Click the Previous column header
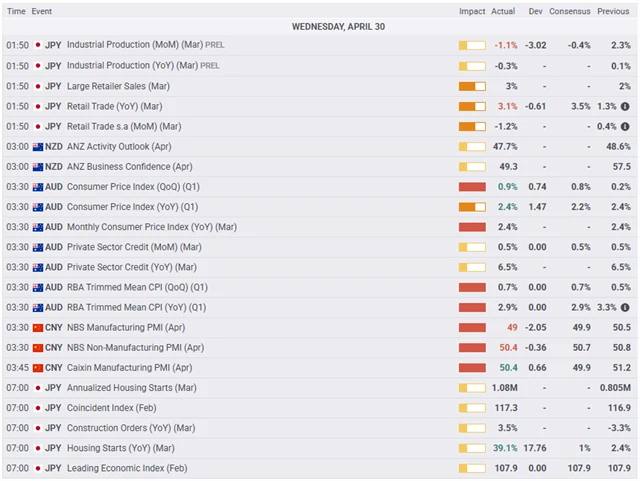This screenshot has width=640, height=481. click(613, 11)
